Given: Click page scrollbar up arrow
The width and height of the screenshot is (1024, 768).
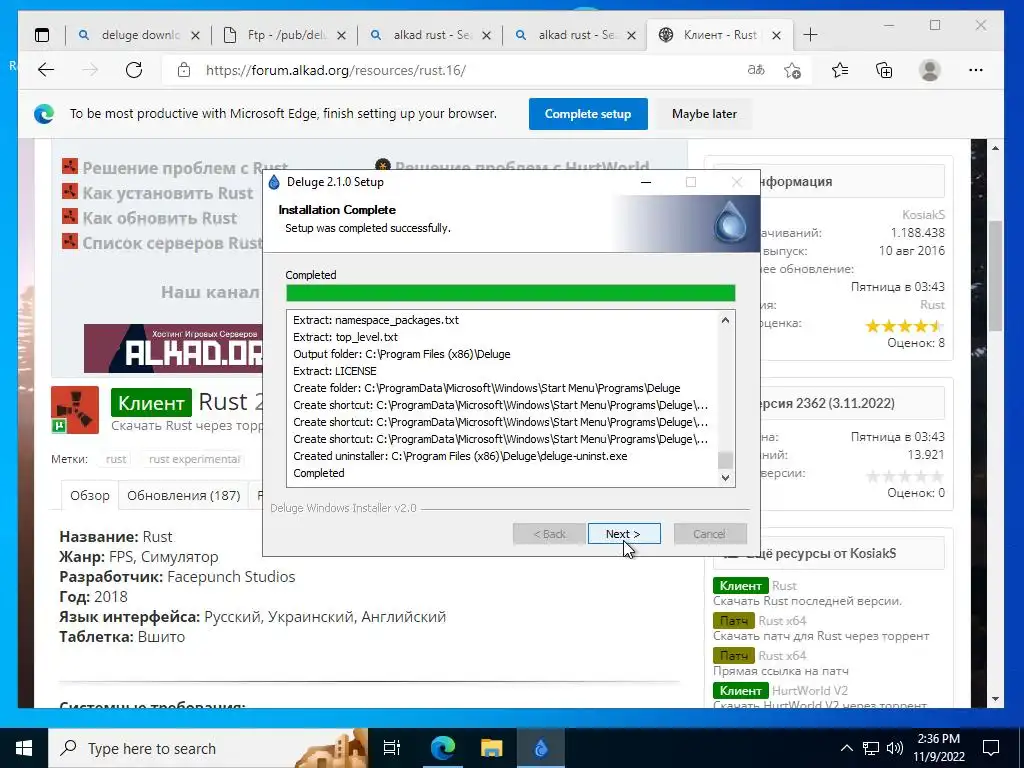Looking at the screenshot, I should point(995,148).
